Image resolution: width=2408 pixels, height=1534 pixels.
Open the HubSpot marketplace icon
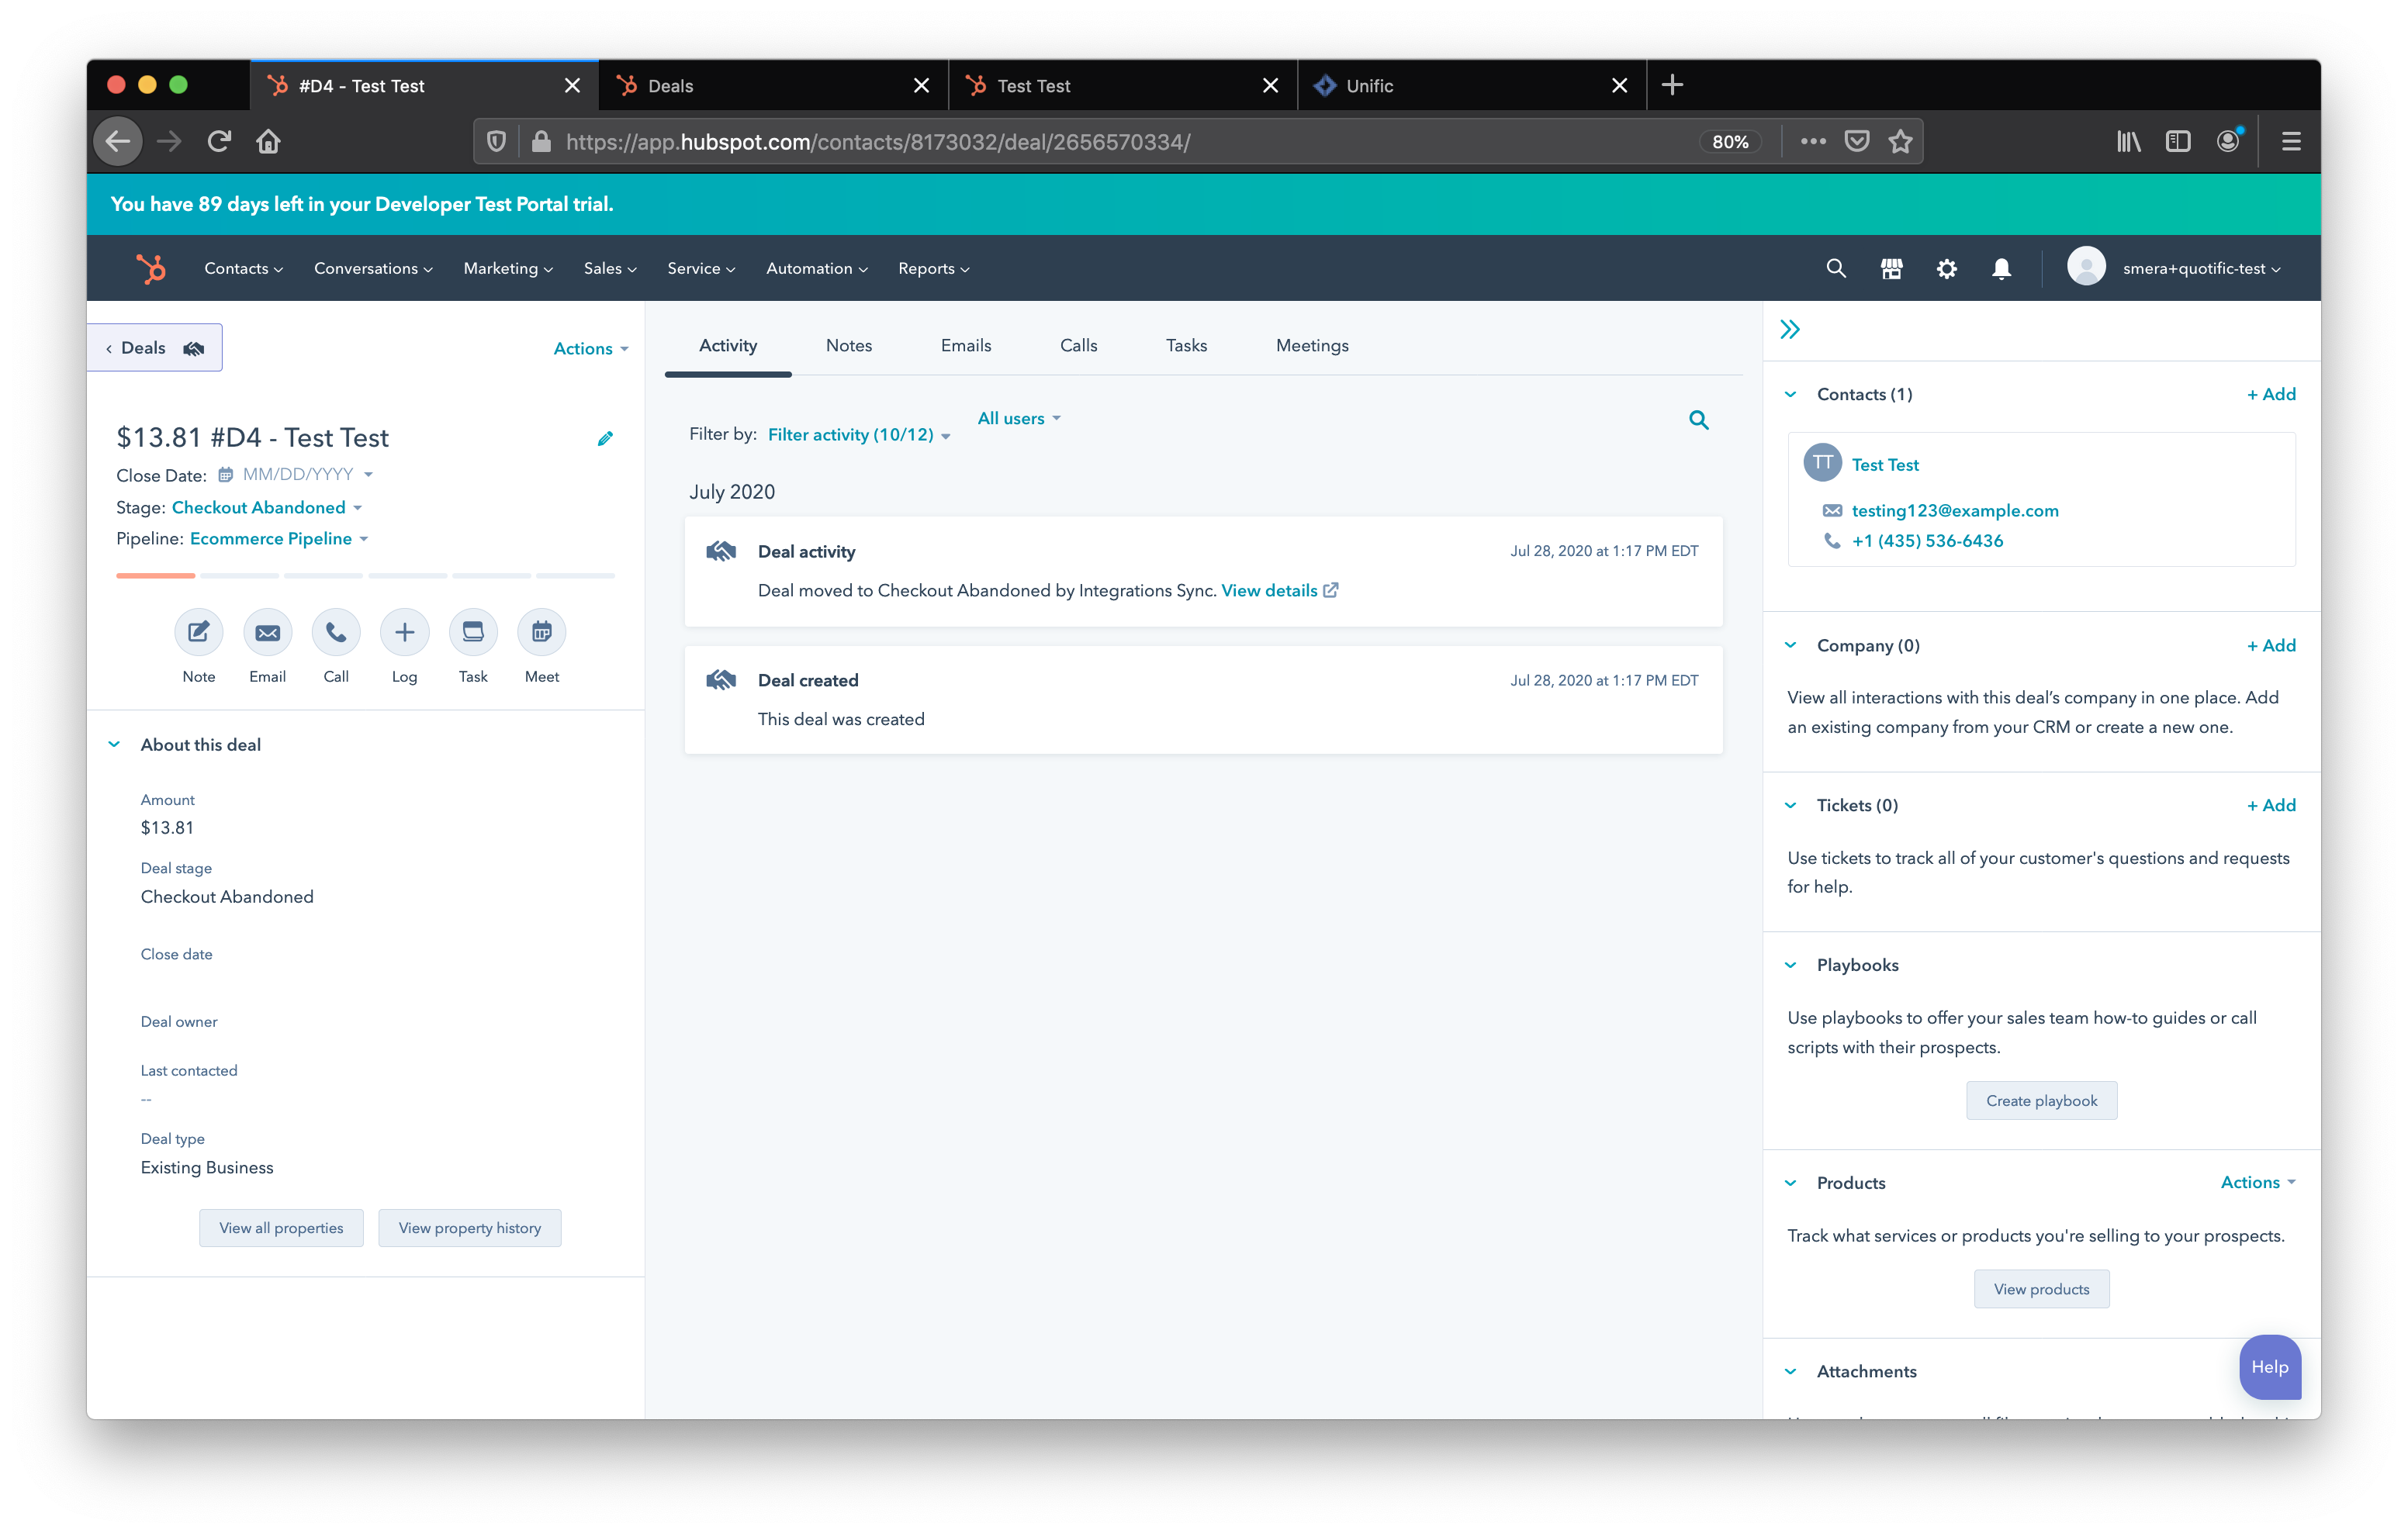[1891, 268]
